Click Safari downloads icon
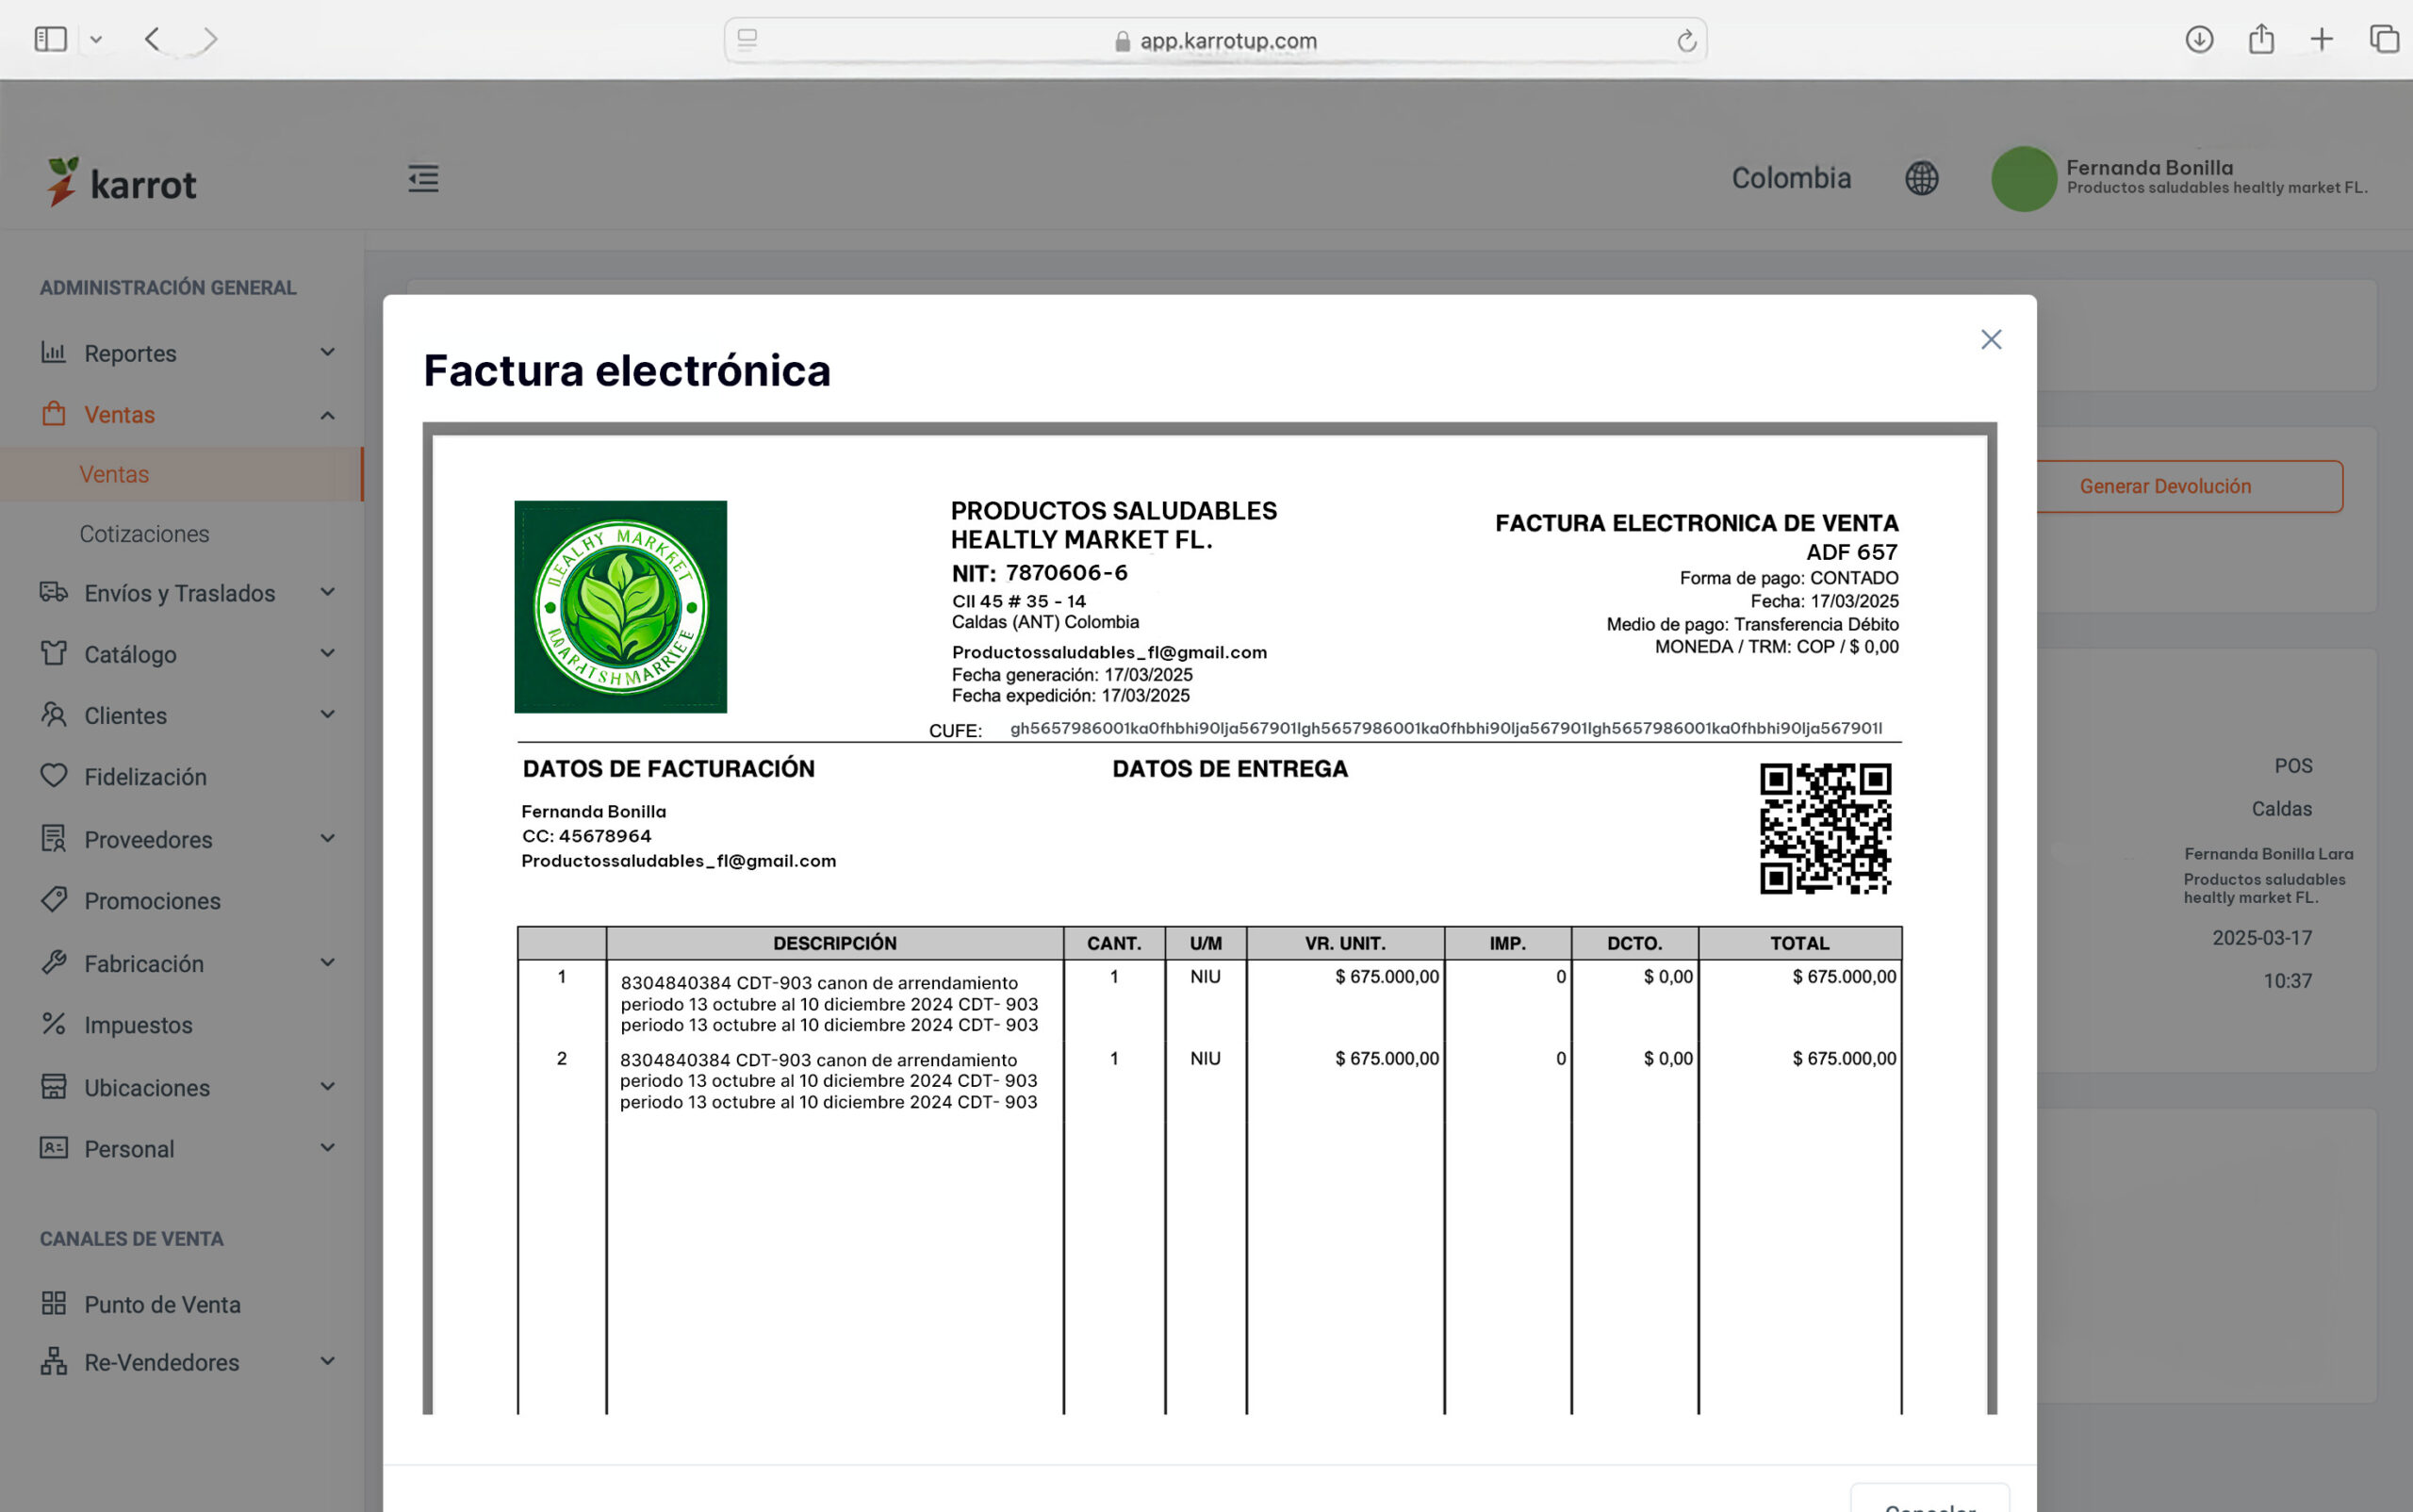This screenshot has width=2413, height=1512. [2198, 40]
